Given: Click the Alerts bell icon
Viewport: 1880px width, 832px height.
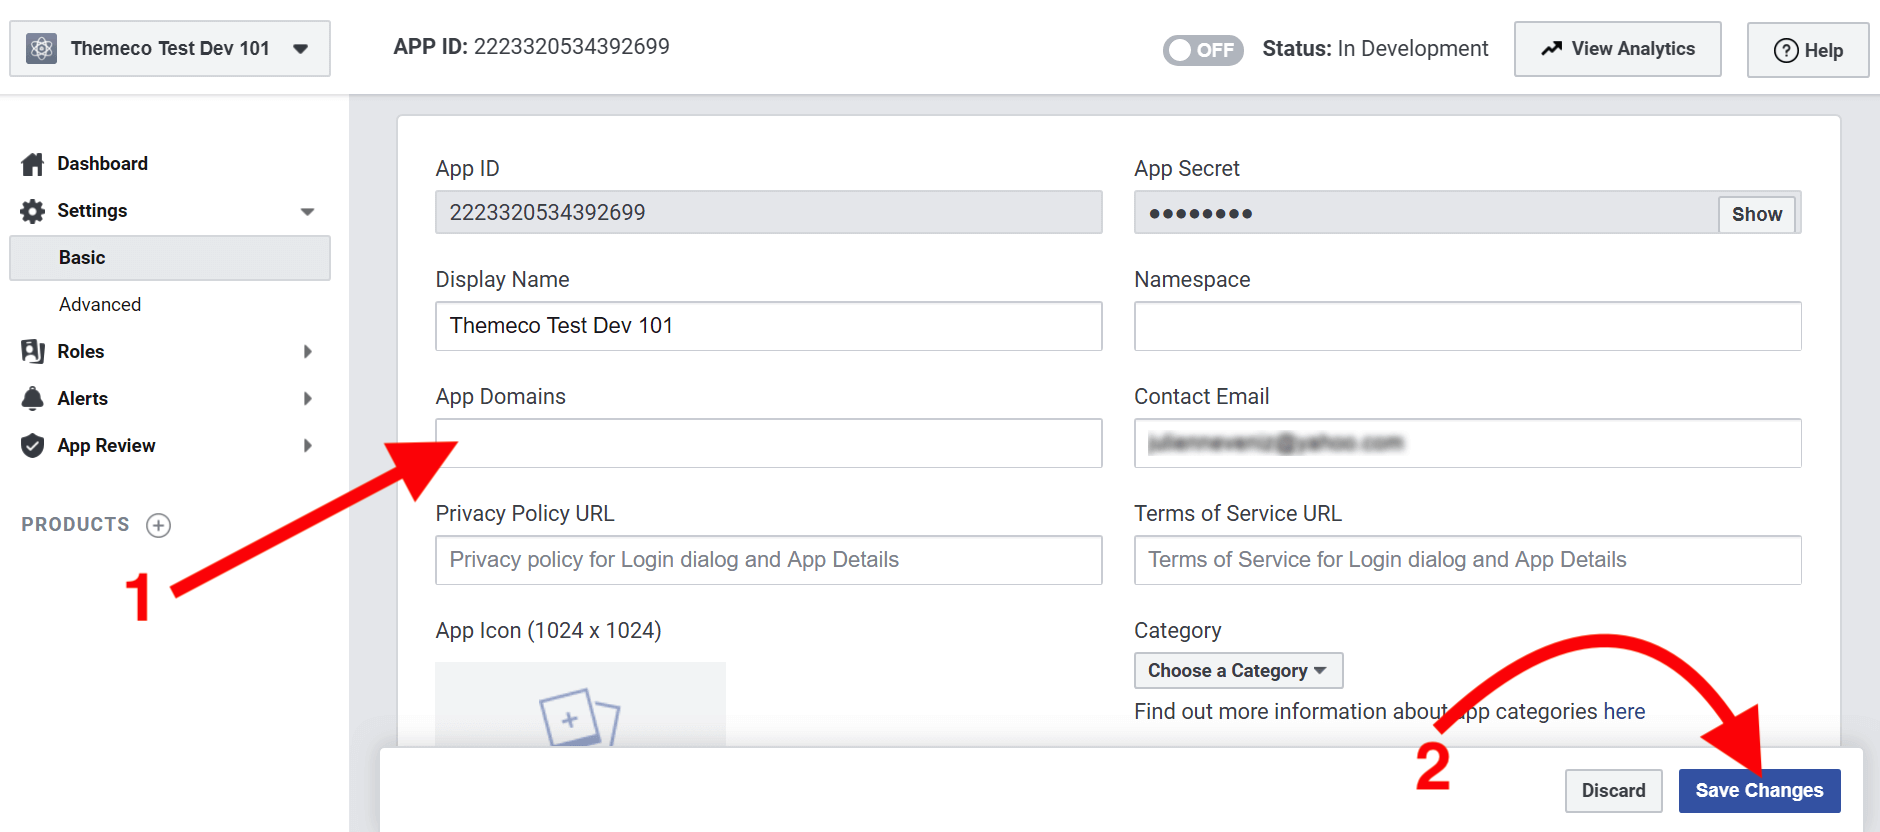Looking at the screenshot, I should pyautogui.click(x=33, y=398).
